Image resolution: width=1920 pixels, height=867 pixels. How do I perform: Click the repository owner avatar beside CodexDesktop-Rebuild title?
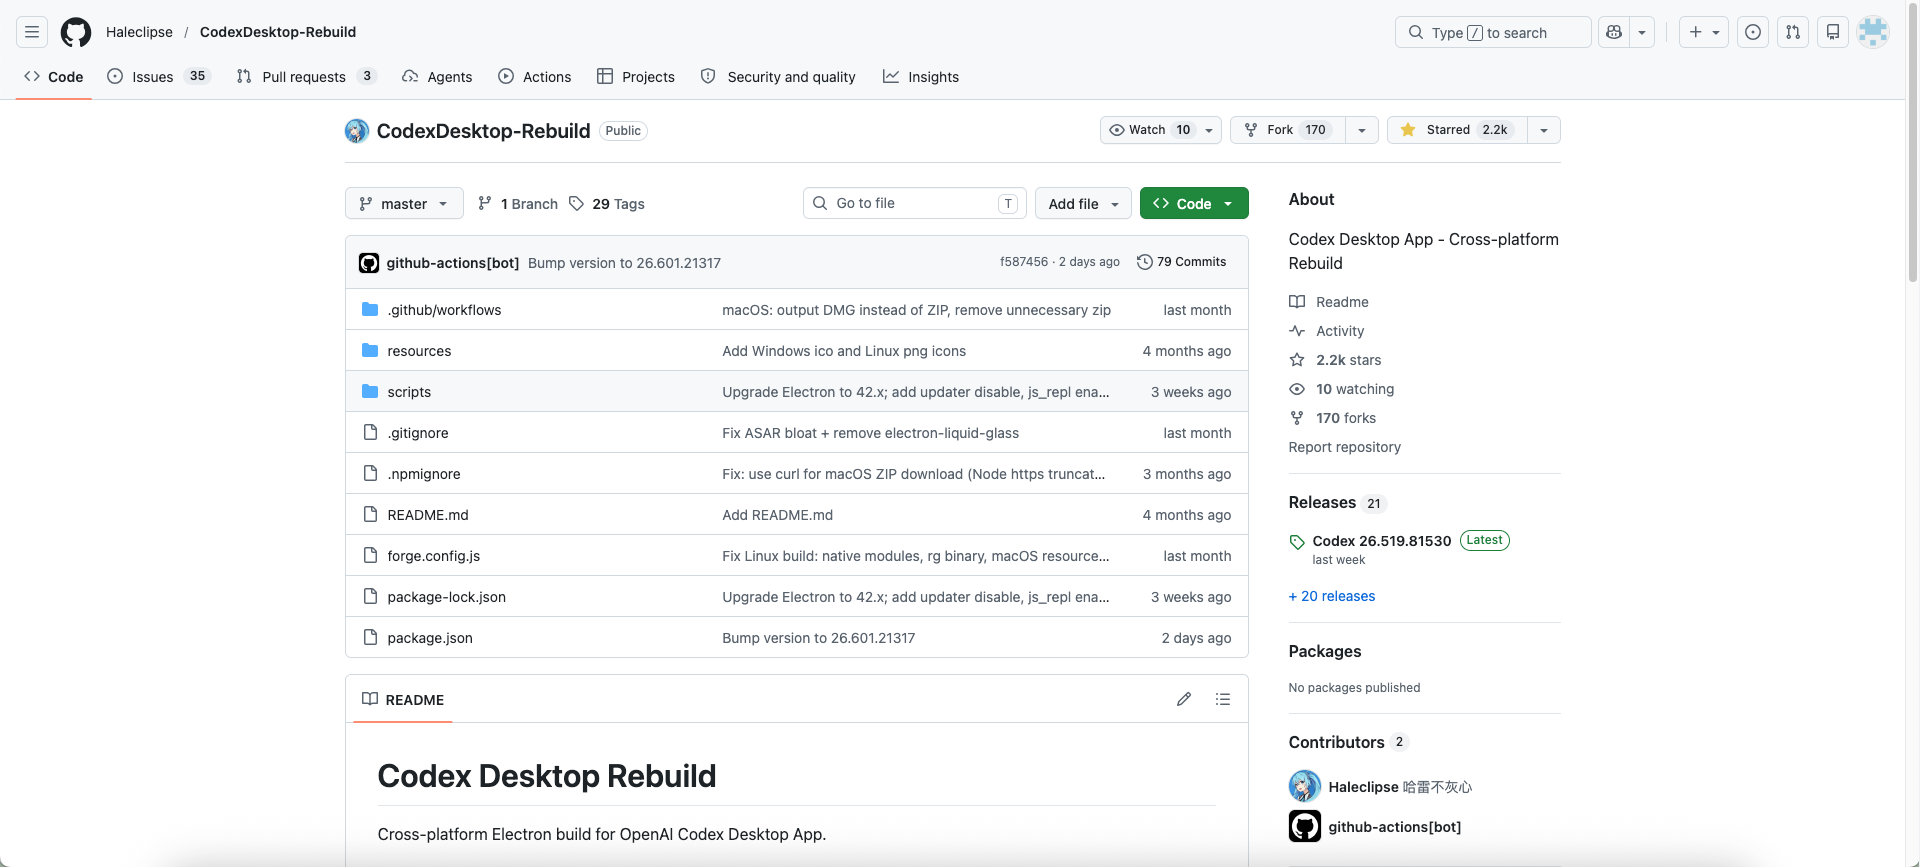click(357, 131)
